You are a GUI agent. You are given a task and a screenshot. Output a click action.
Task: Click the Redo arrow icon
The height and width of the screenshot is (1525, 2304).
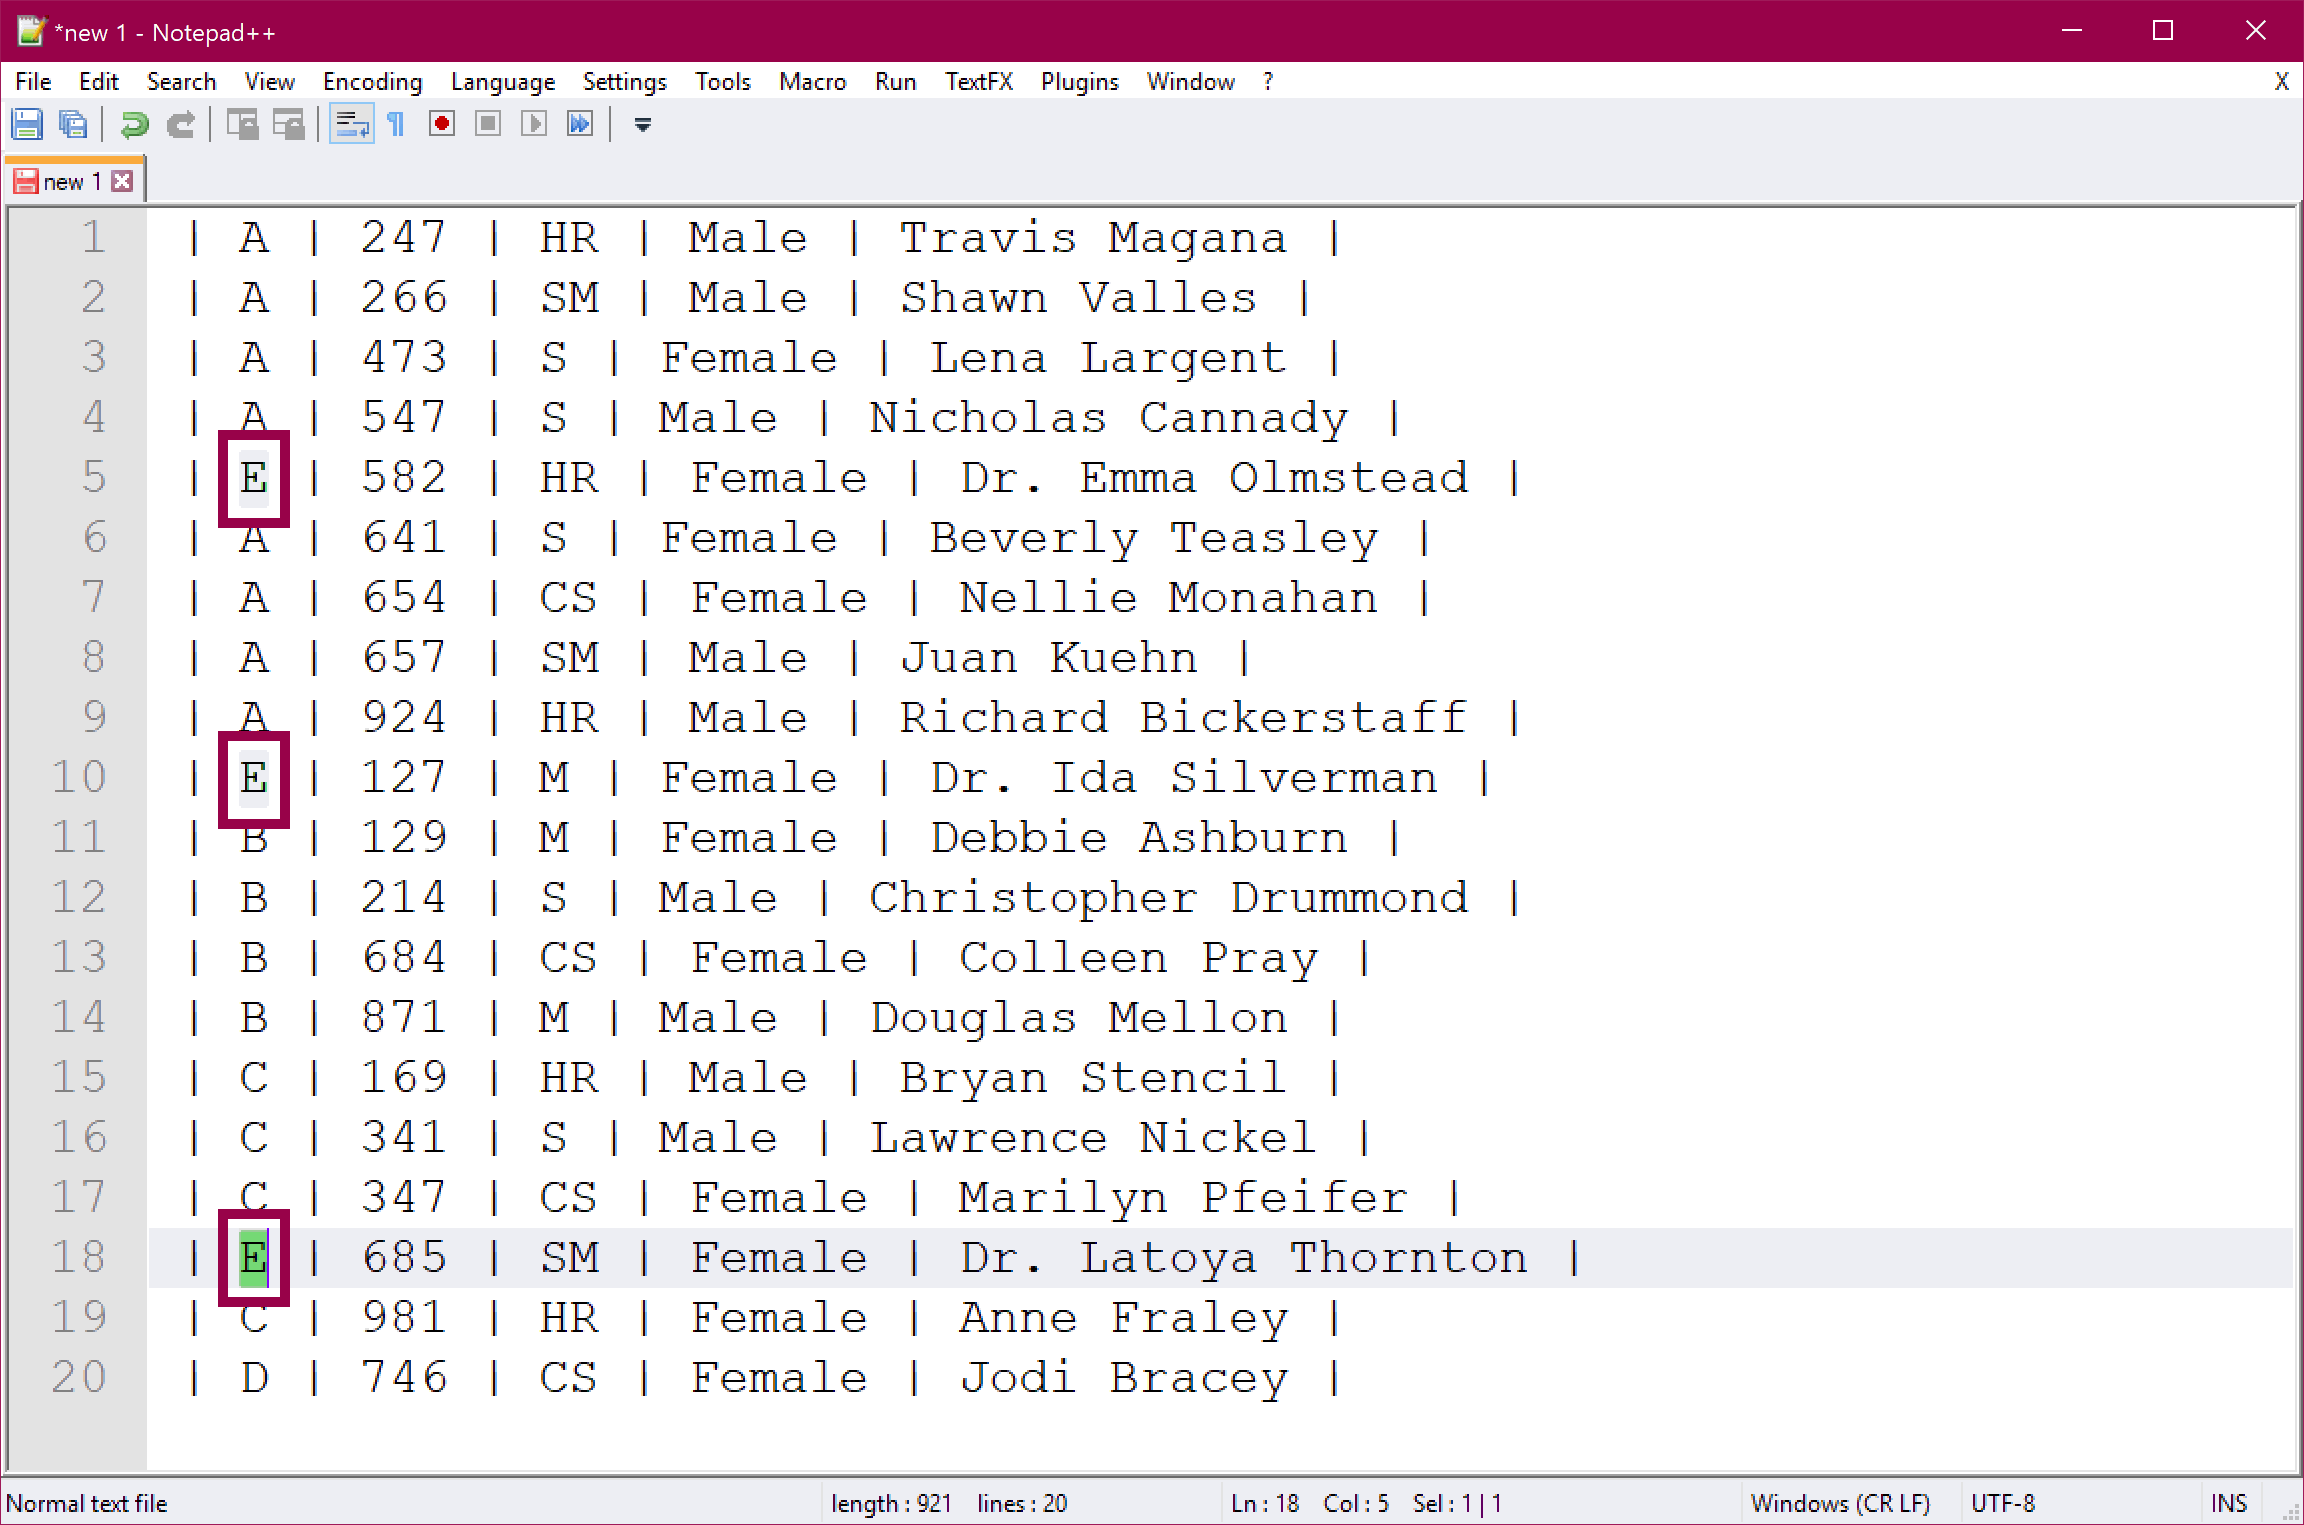(x=181, y=124)
